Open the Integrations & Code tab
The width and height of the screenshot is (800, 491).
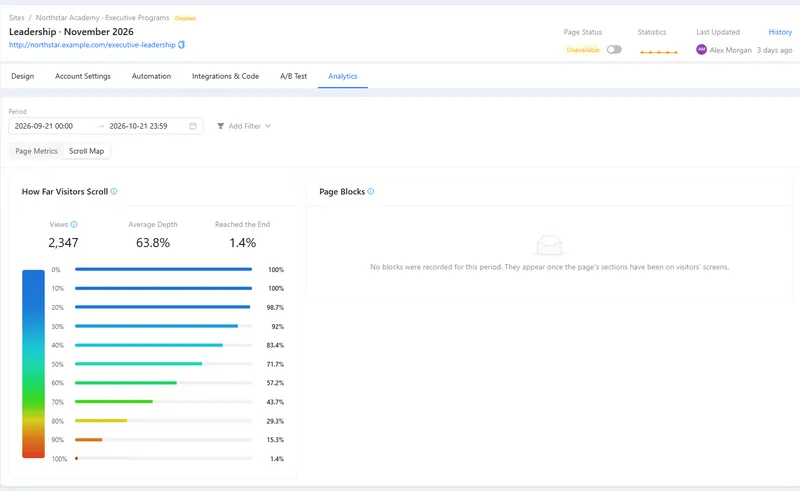(226, 76)
